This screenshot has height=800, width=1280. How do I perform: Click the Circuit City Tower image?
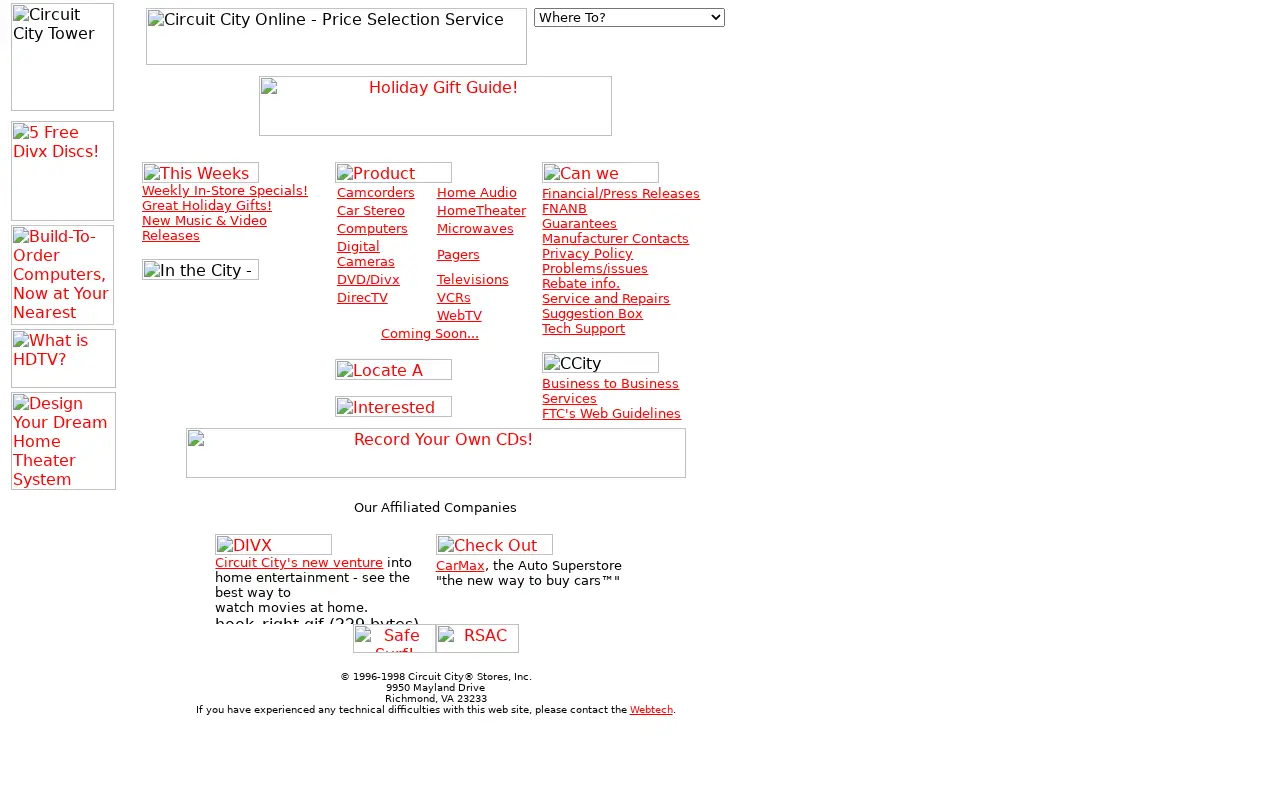tap(62, 57)
